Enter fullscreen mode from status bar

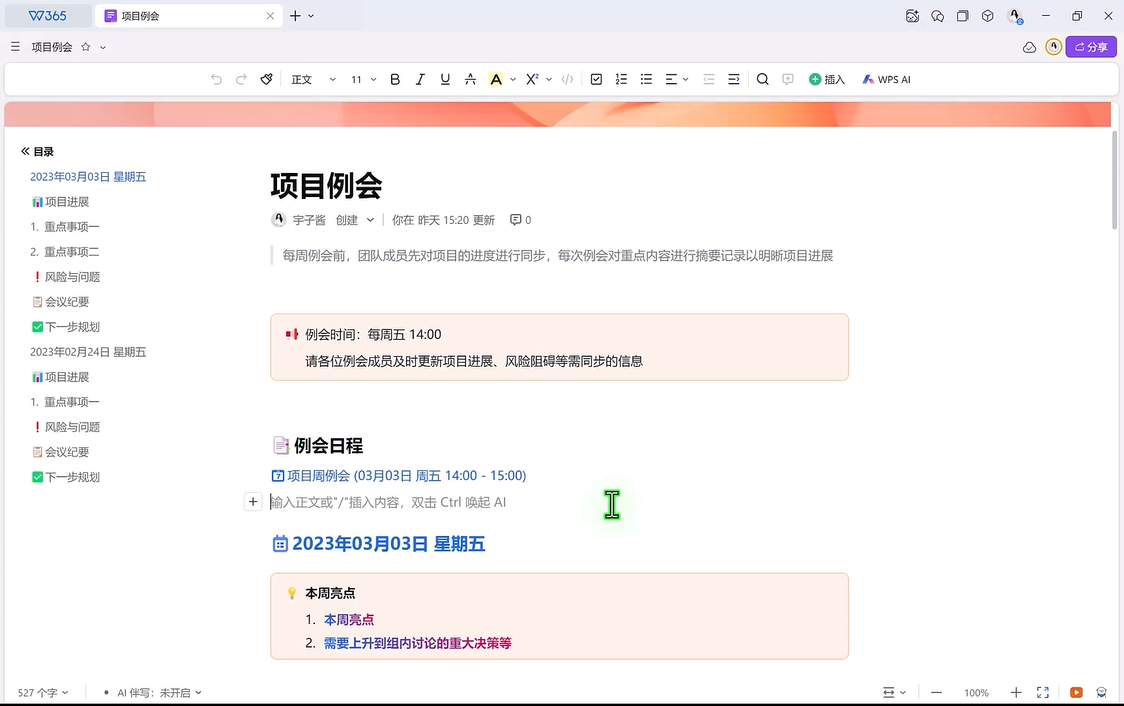[x=1042, y=692]
